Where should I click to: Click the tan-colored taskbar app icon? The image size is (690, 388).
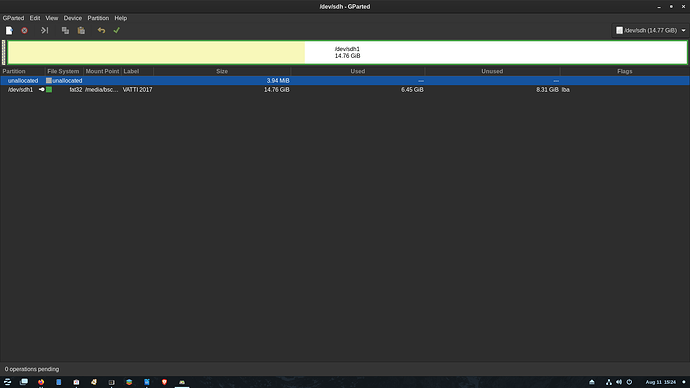94,382
